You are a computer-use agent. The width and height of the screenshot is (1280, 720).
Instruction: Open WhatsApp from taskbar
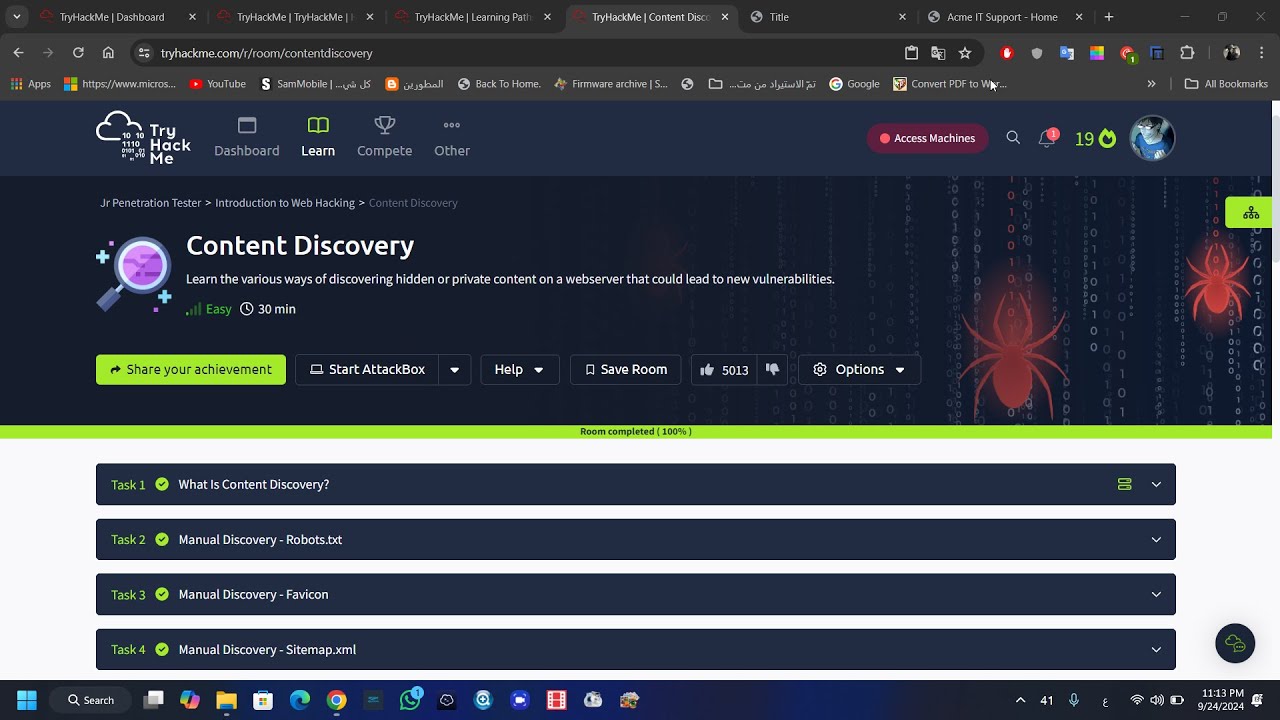410,700
